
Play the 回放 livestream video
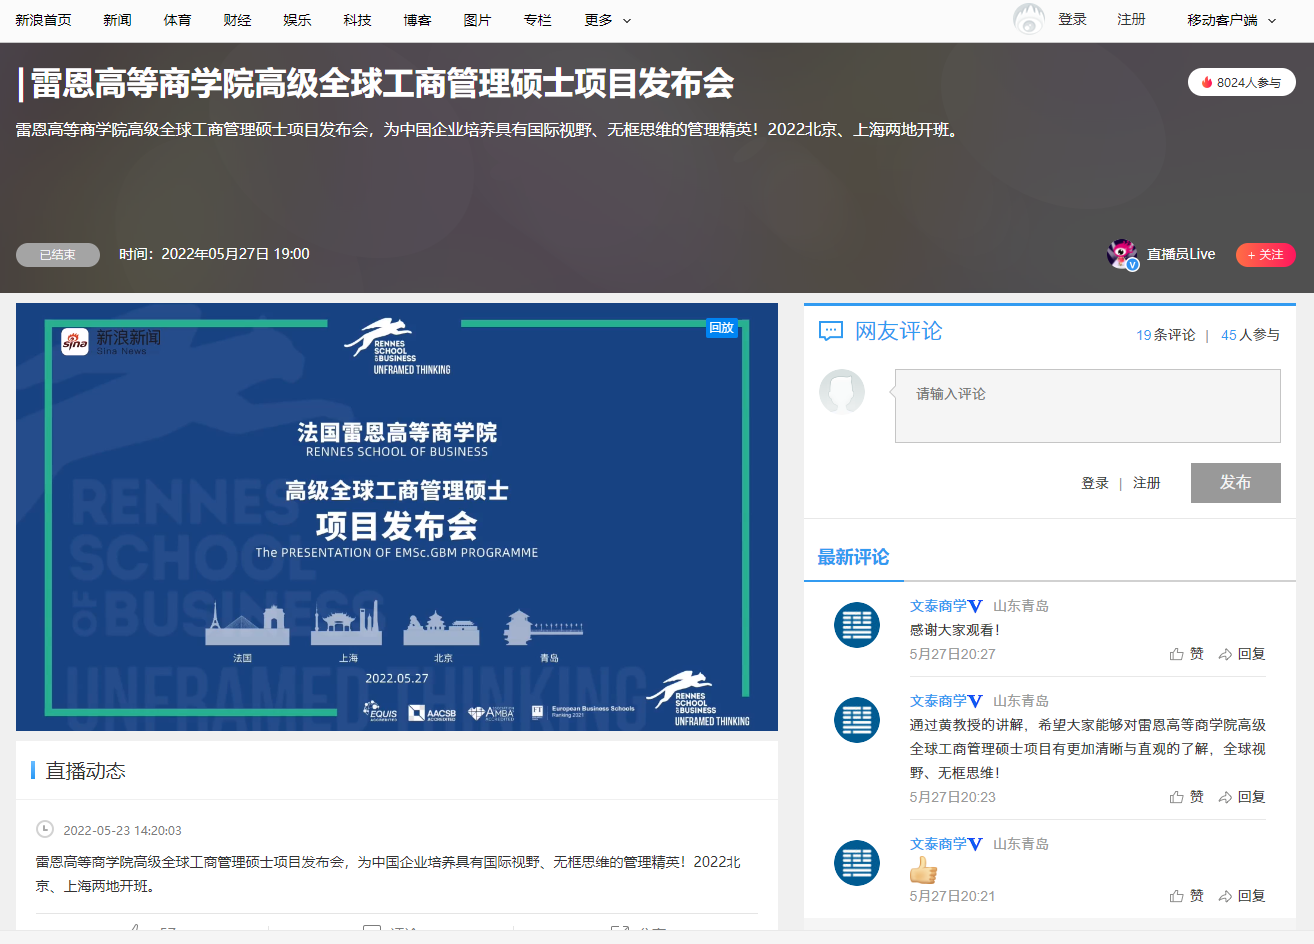(397, 517)
